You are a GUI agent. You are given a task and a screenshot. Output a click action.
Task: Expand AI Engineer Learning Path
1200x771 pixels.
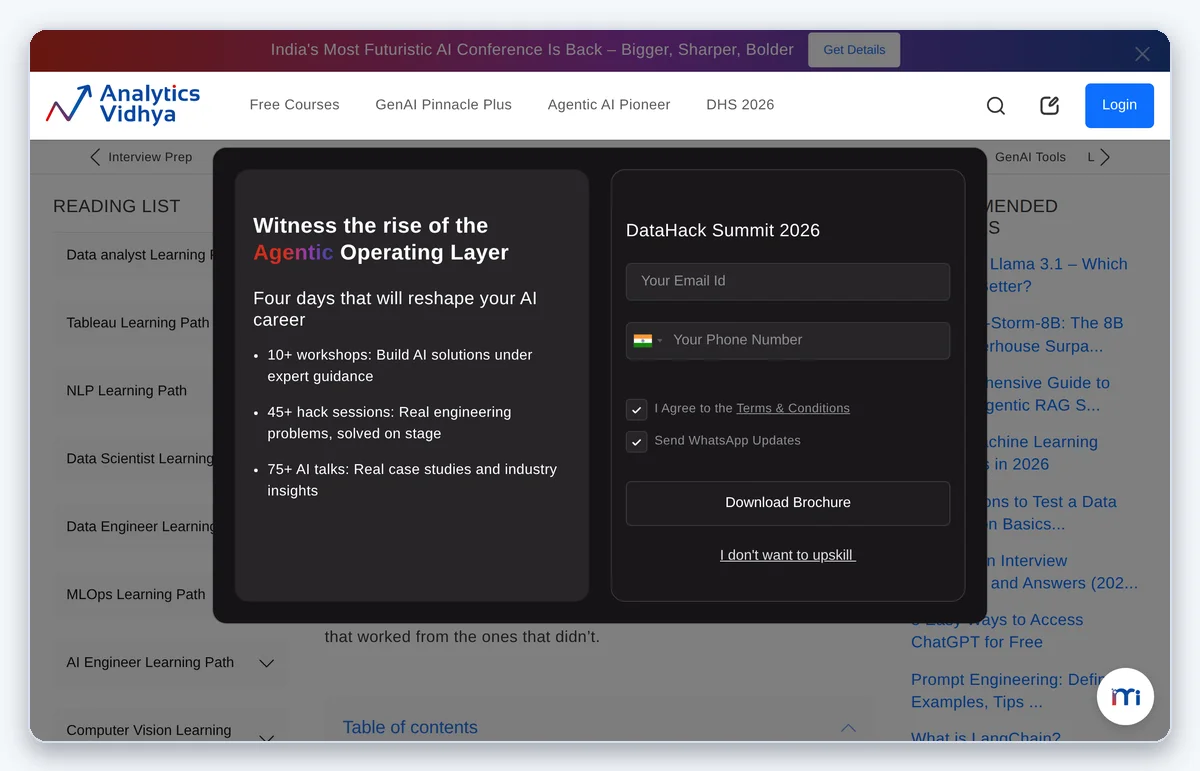pyautogui.click(x=267, y=663)
